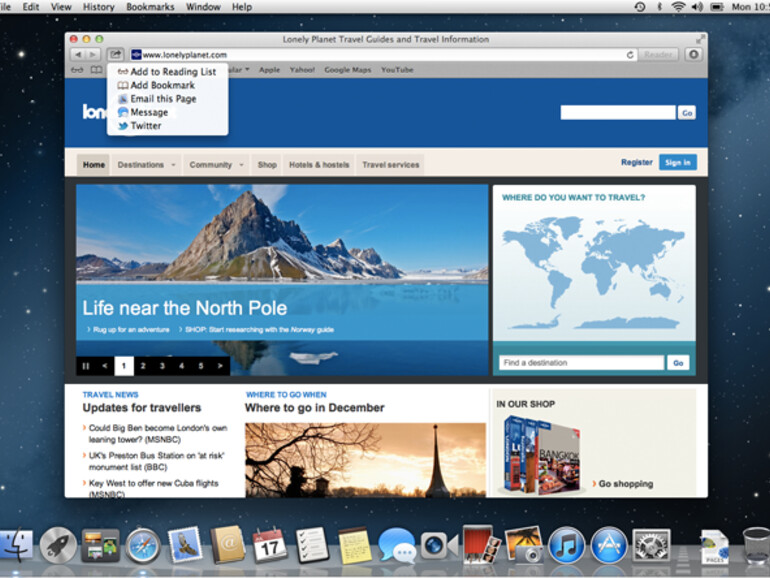
Task: Open Finder in the Dock
Action: (x=15, y=545)
